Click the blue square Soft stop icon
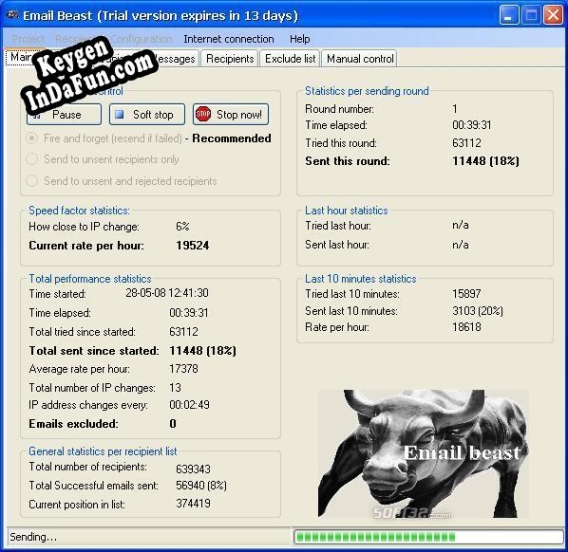This screenshot has width=568, height=552. click(x=119, y=114)
